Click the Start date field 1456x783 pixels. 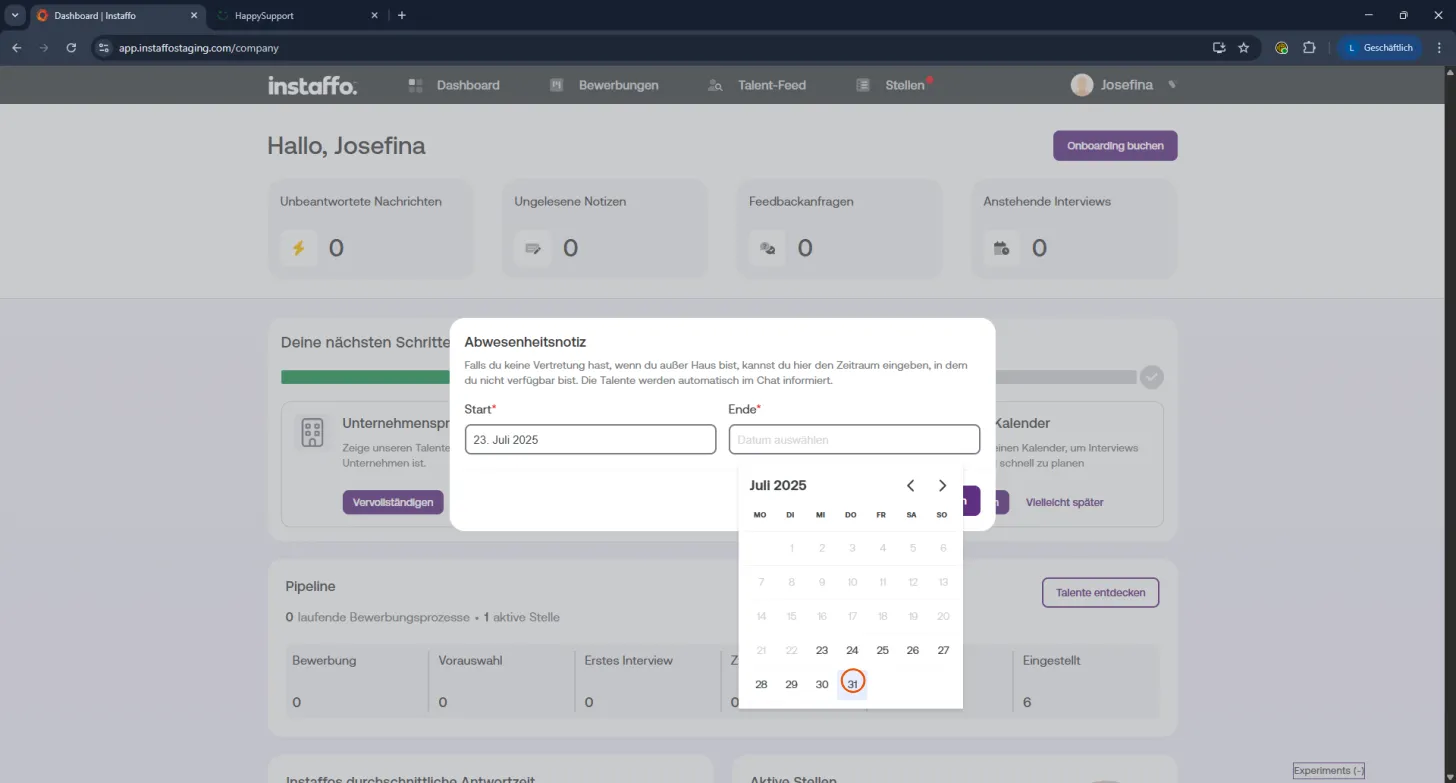590,440
